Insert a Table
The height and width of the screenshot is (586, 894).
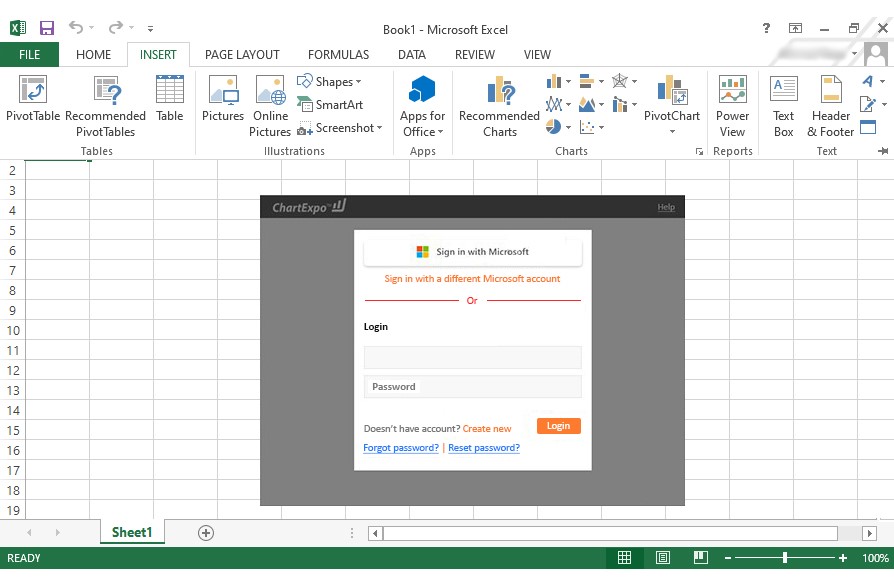[x=170, y=99]
